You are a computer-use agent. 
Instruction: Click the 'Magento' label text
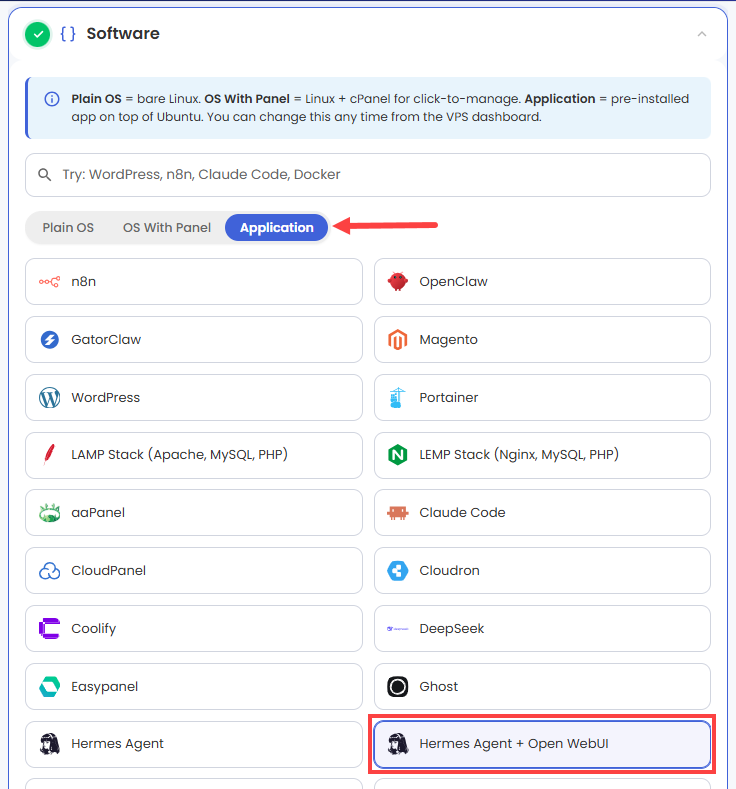448,340
